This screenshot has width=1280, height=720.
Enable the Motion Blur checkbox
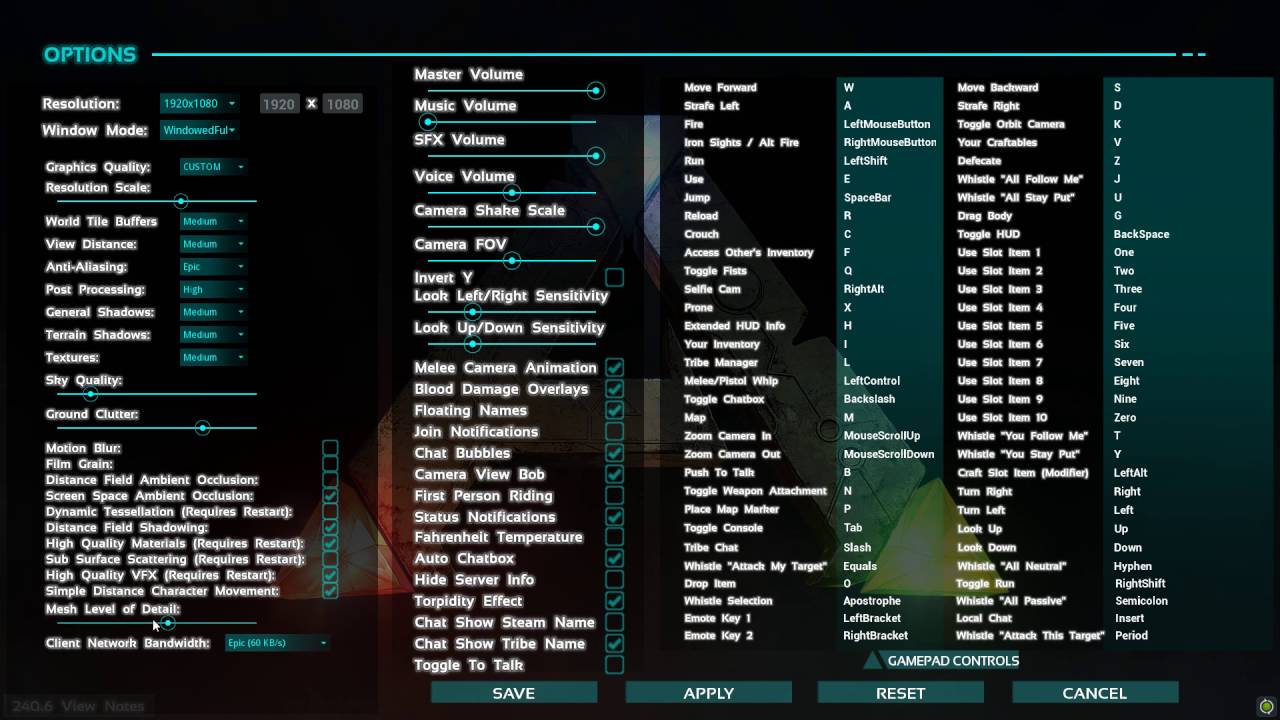click(x=330, y=448)
